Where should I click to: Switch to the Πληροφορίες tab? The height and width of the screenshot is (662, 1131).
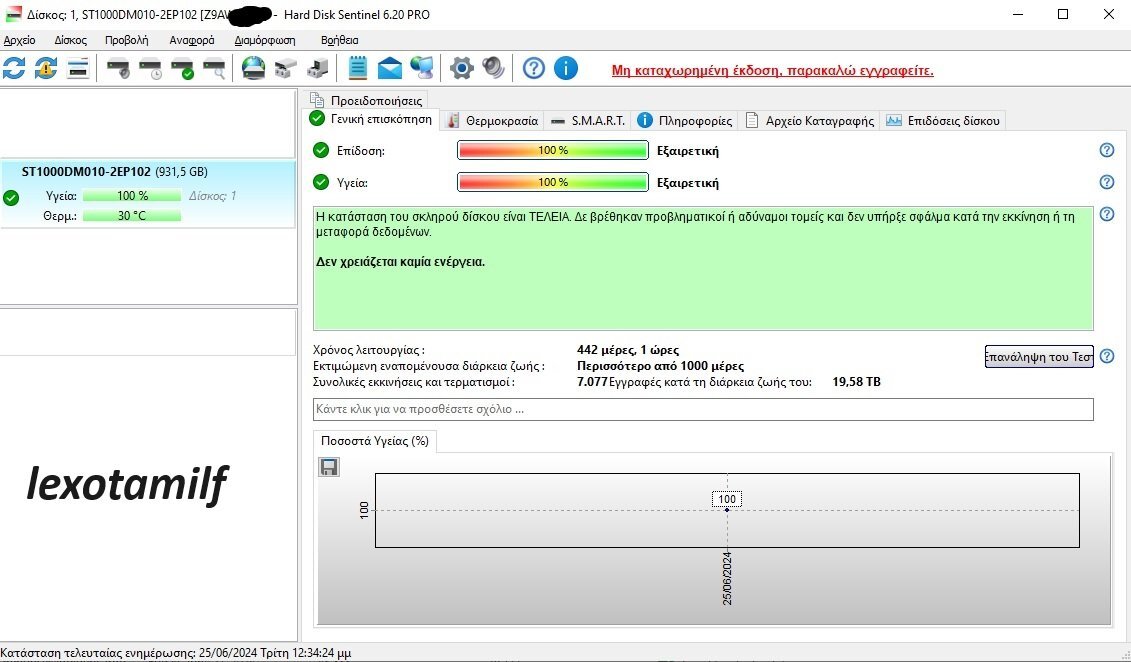click(x=686, y=120)
